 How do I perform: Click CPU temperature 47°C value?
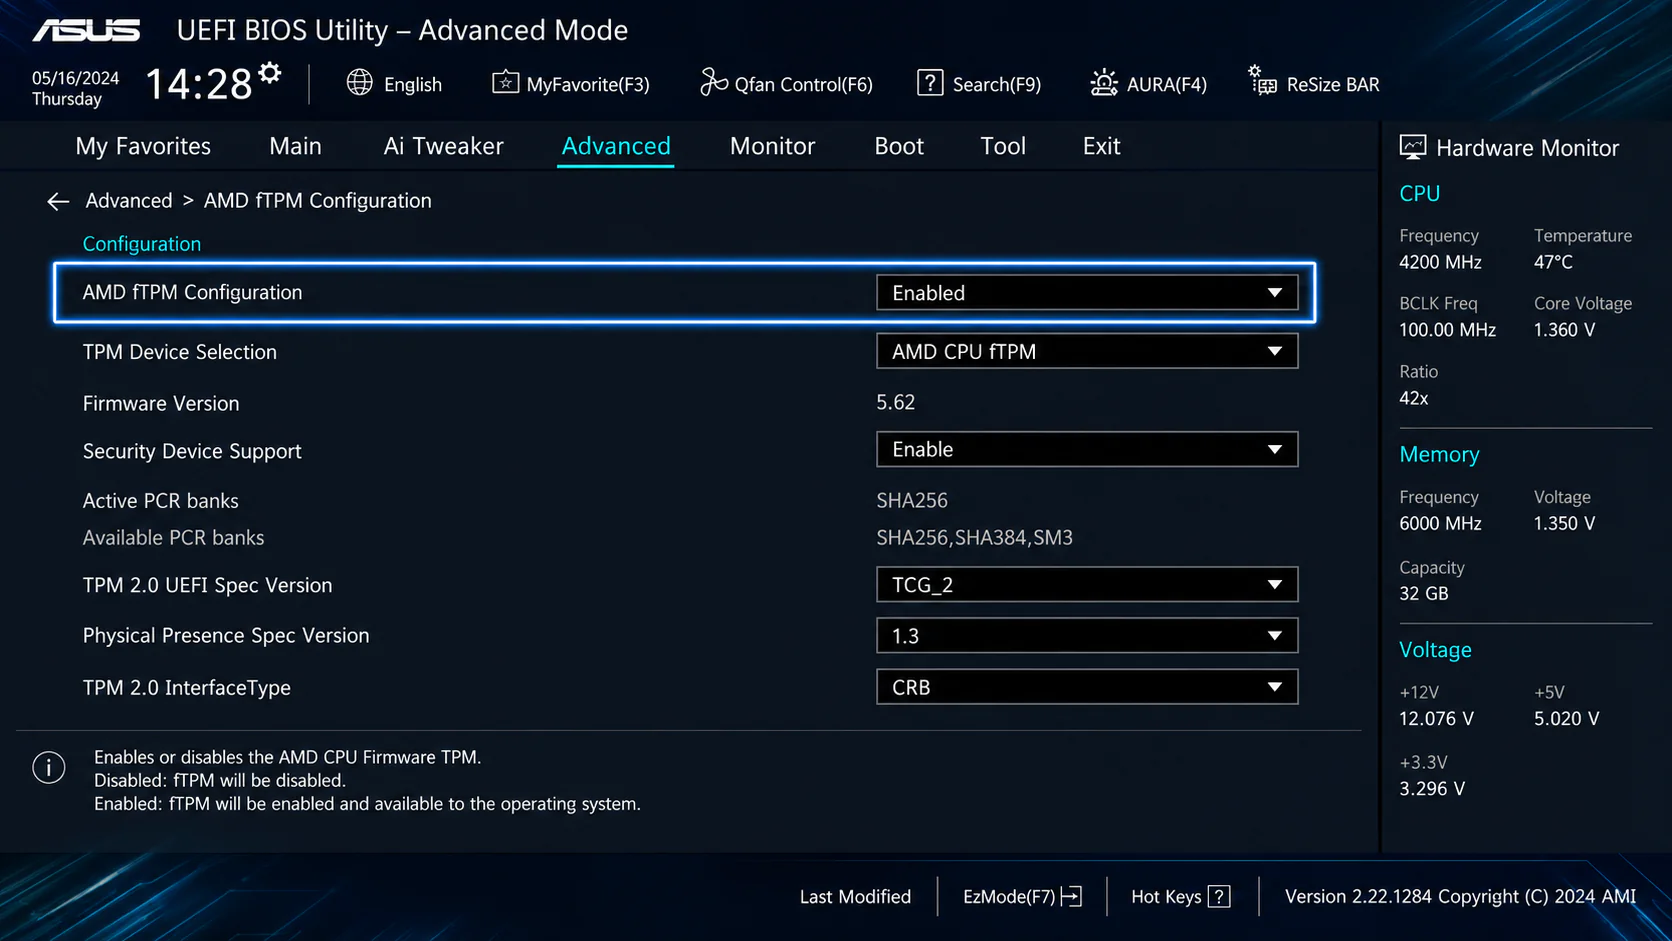pos(1554,262)
